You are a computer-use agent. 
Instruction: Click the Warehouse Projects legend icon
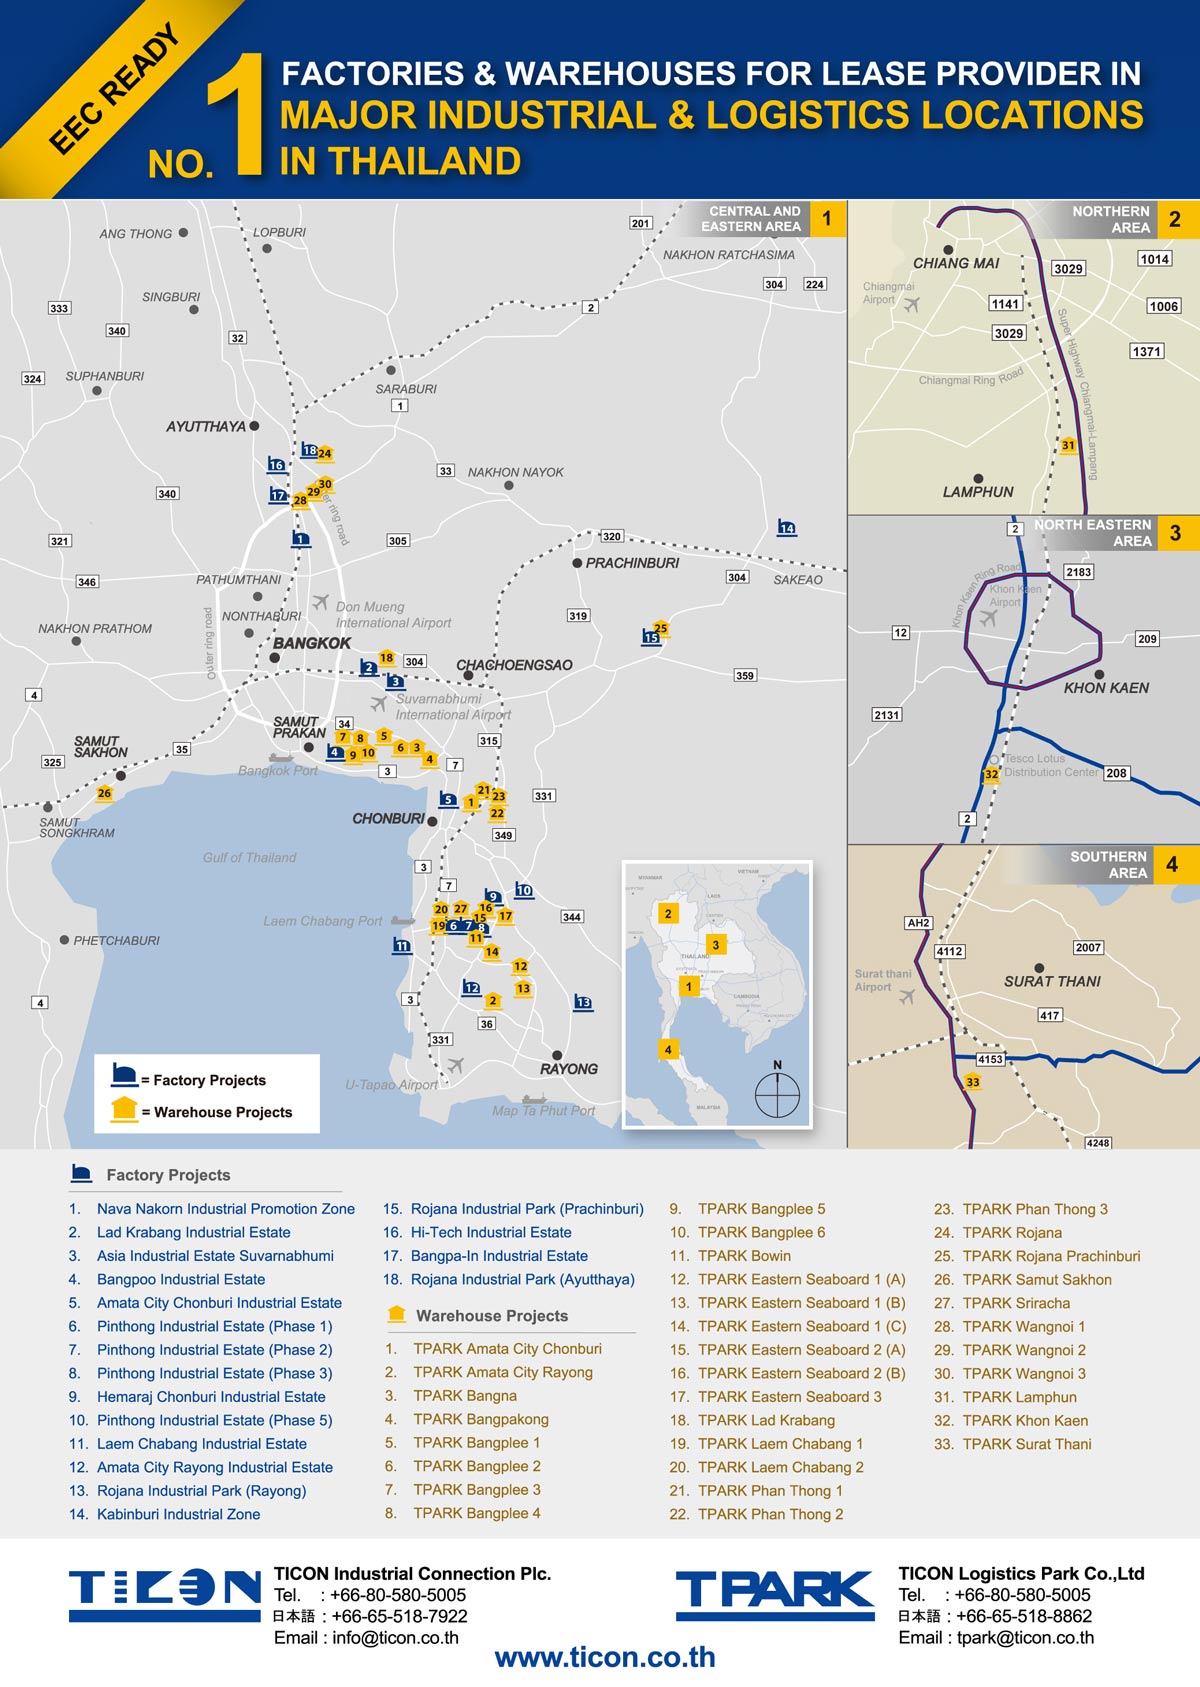pos(124,1109)
